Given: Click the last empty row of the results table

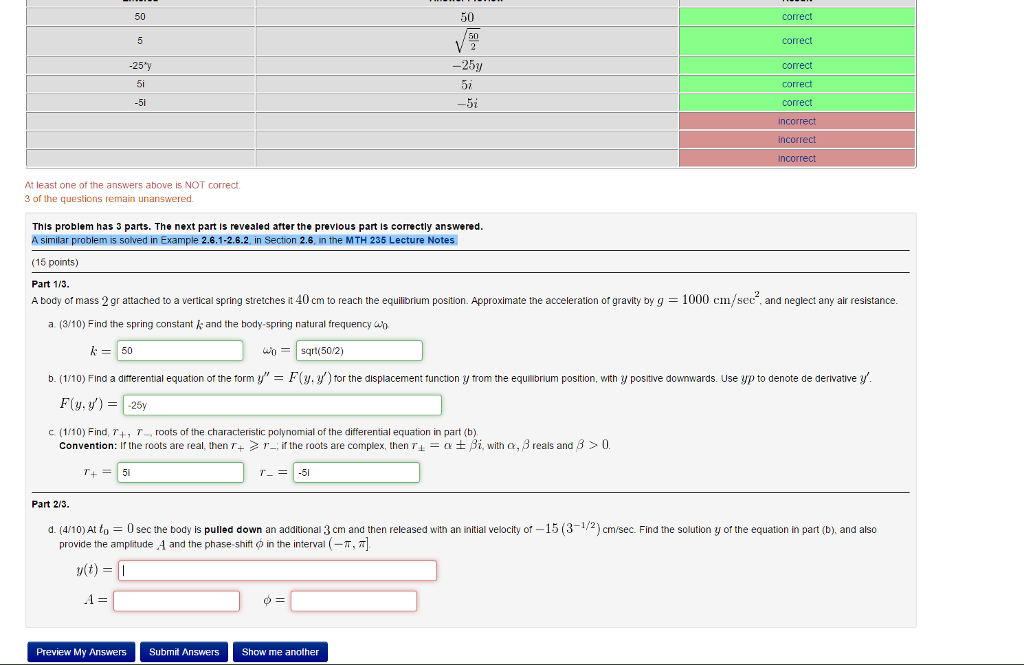Looking at the screenshot, I should [x=467, y=158].
